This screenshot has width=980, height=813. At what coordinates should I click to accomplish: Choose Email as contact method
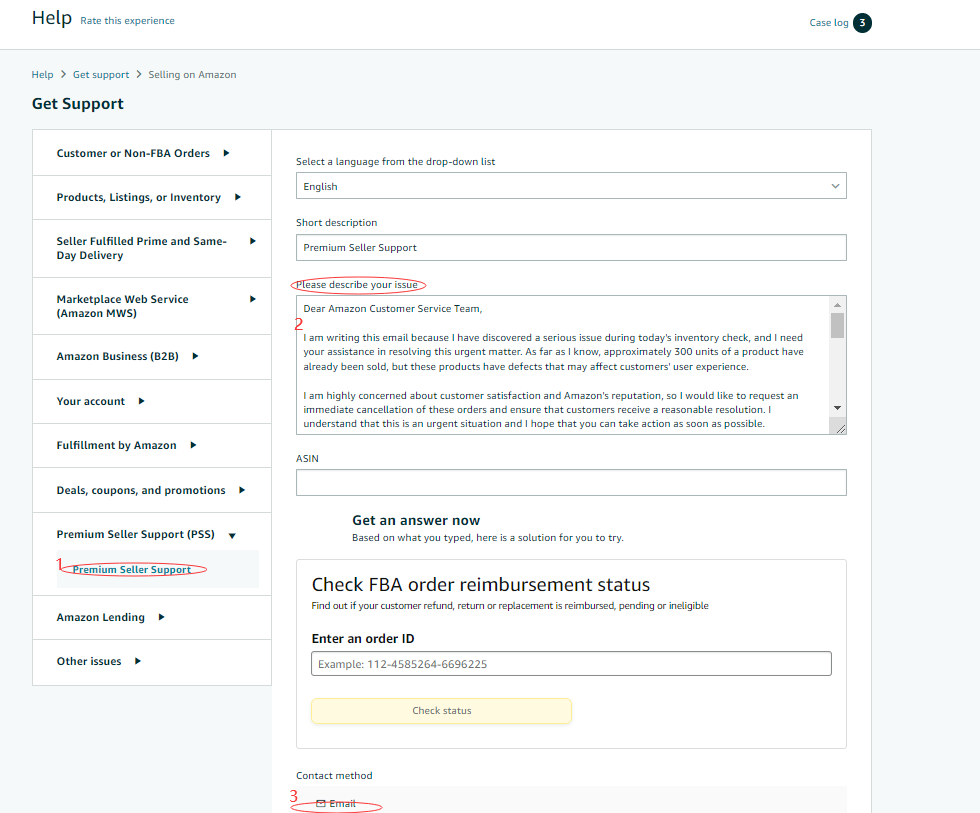(336, 804)
